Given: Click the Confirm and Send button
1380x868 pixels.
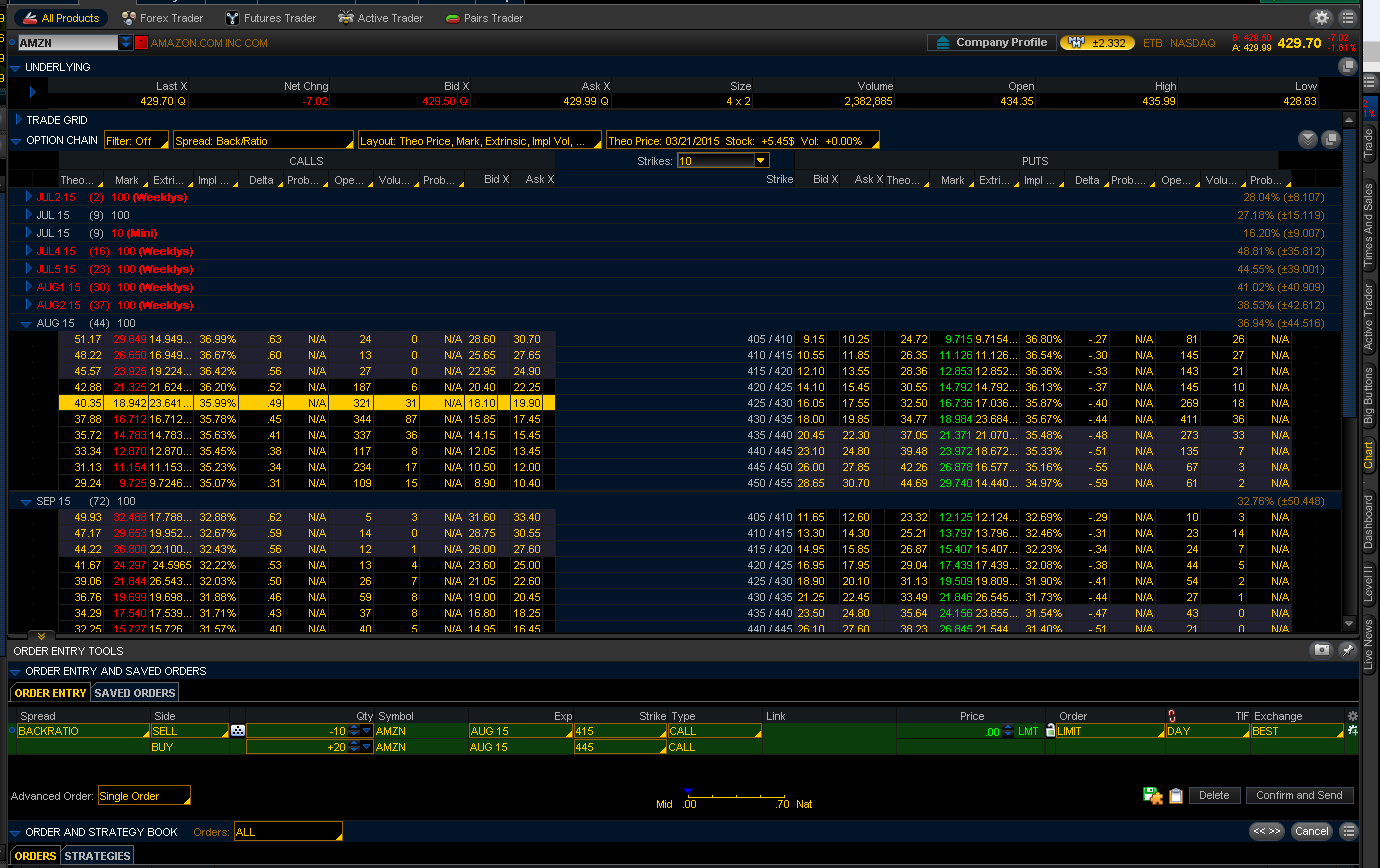Looking at the screenshot, I should [1300, 796].
